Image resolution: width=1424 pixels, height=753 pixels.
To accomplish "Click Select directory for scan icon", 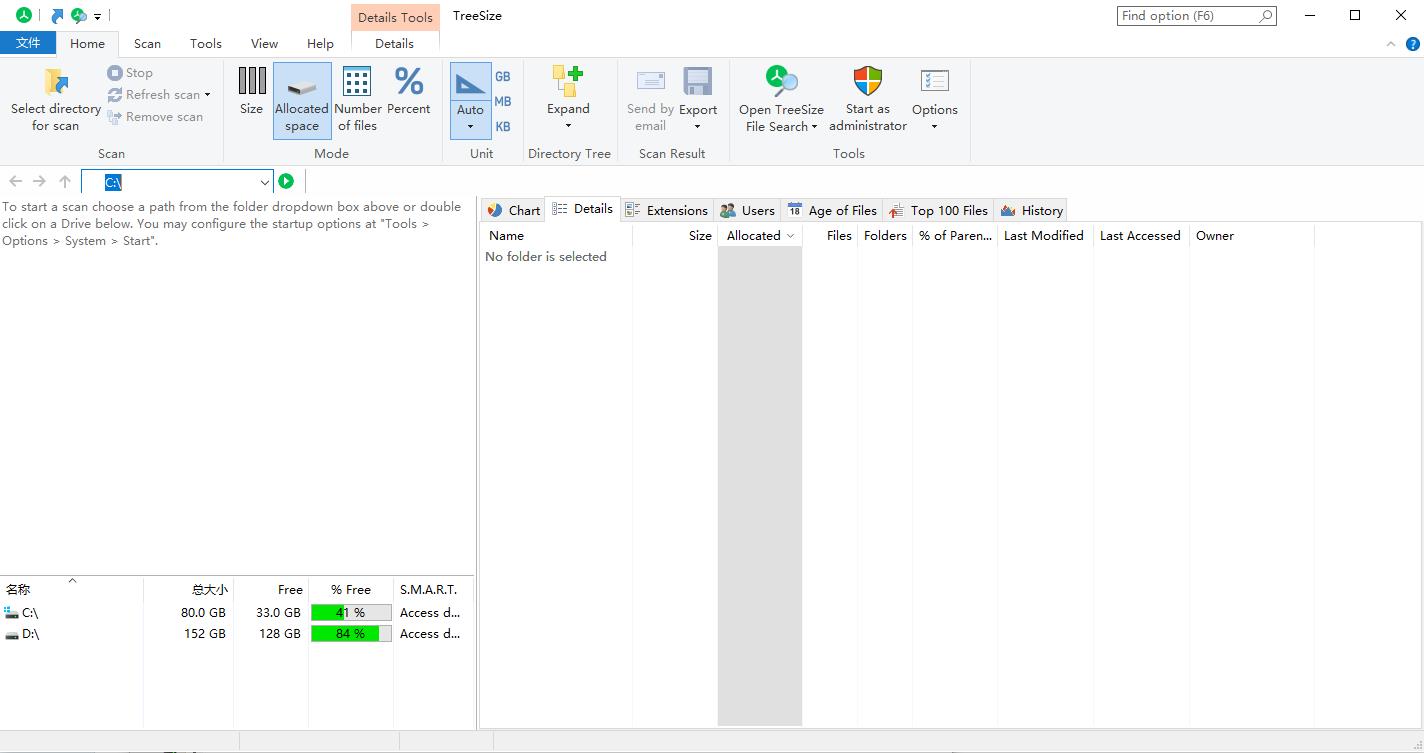I will pos(56,81).
